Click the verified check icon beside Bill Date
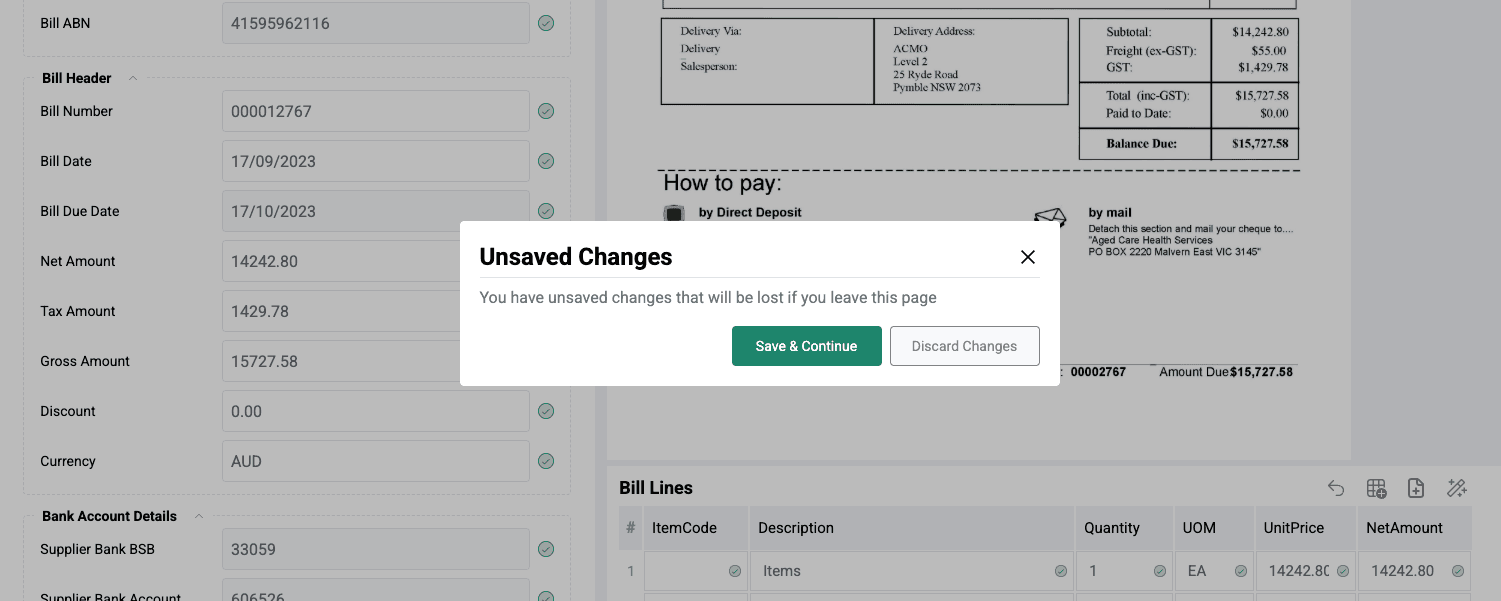Viewport: 1501px width, 601px height. click(546, 161)
